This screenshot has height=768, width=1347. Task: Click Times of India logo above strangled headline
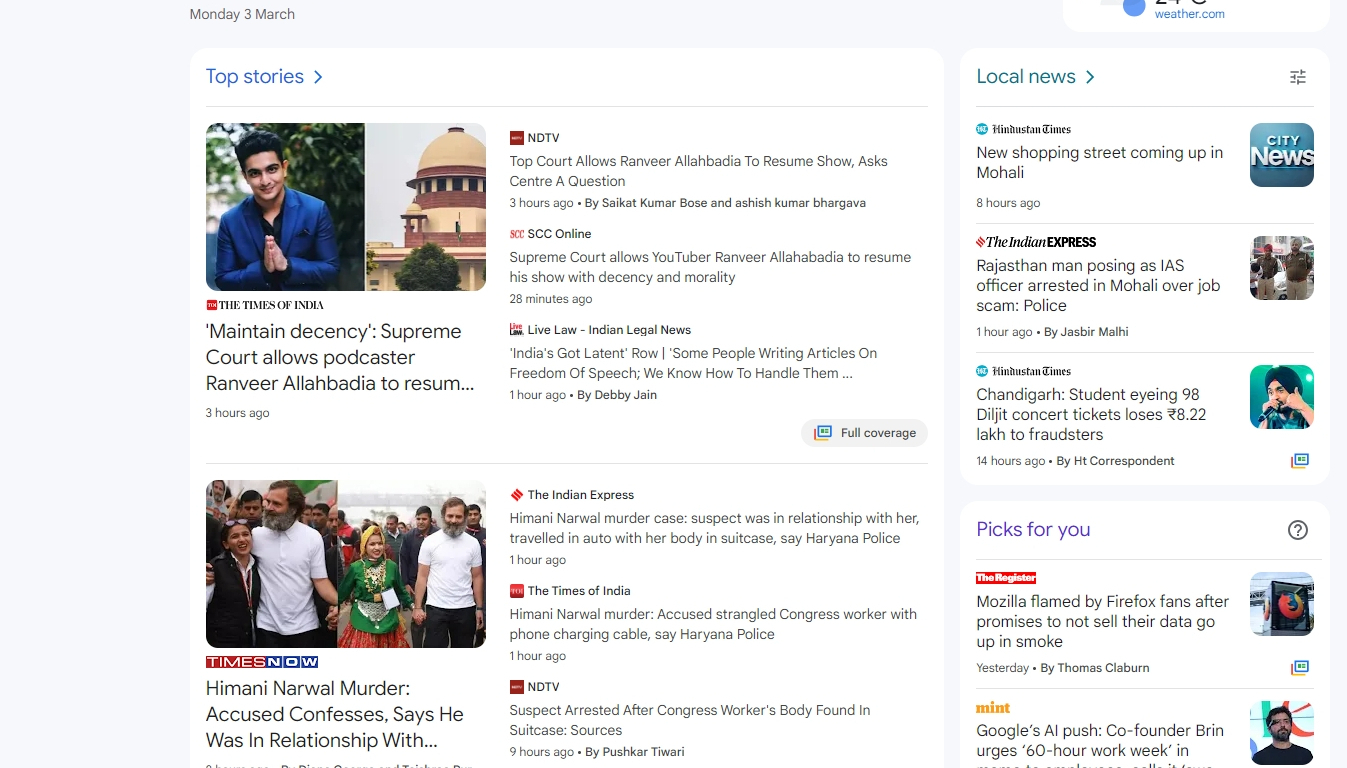coord(517,591)
